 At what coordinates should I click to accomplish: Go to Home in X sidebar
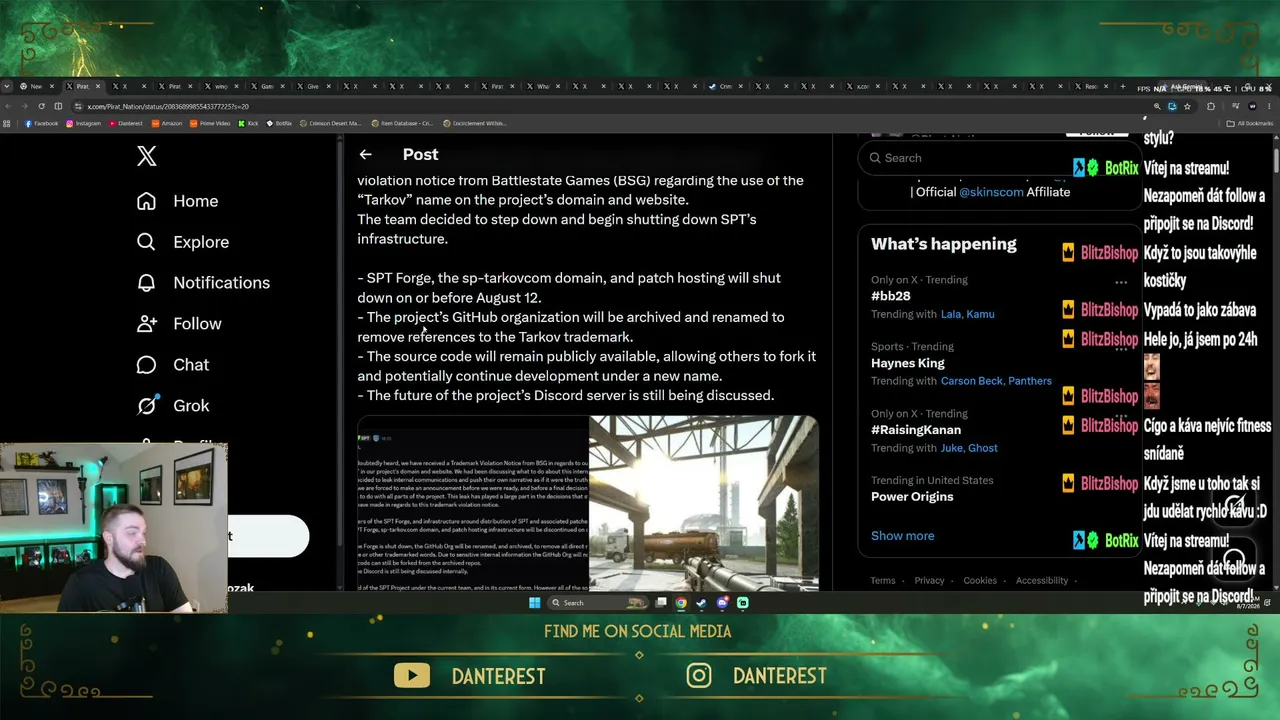[x=178, y=201]
